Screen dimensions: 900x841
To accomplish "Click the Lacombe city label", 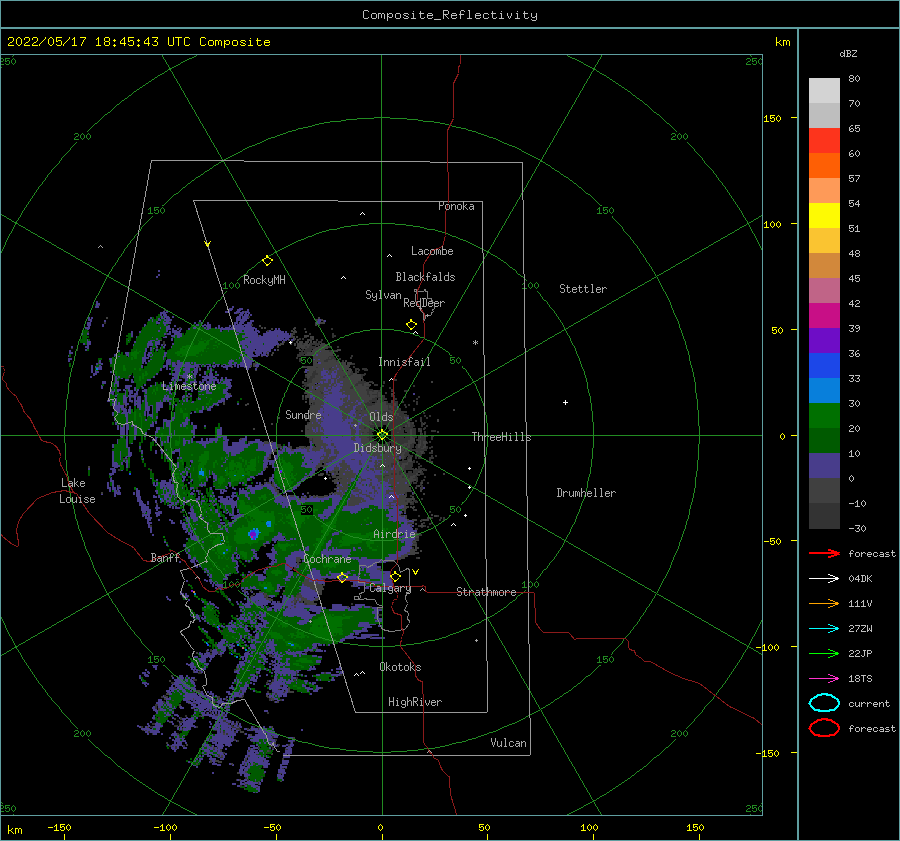I will [x=432, y=251].
